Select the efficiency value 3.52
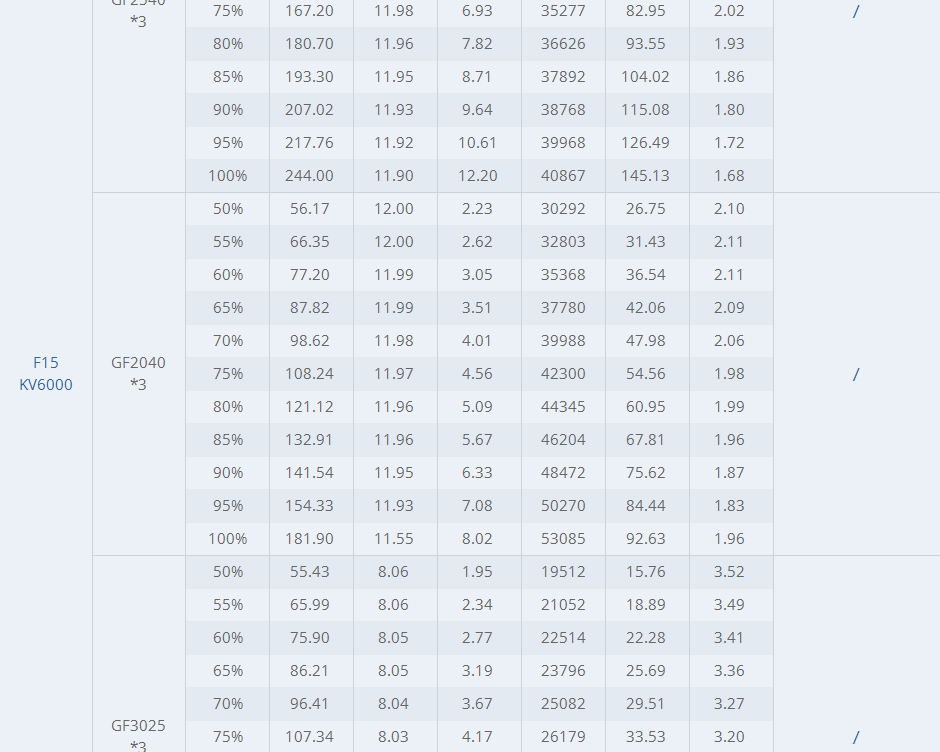The width and height of the screenshot is (940, 752). [729, 571]
